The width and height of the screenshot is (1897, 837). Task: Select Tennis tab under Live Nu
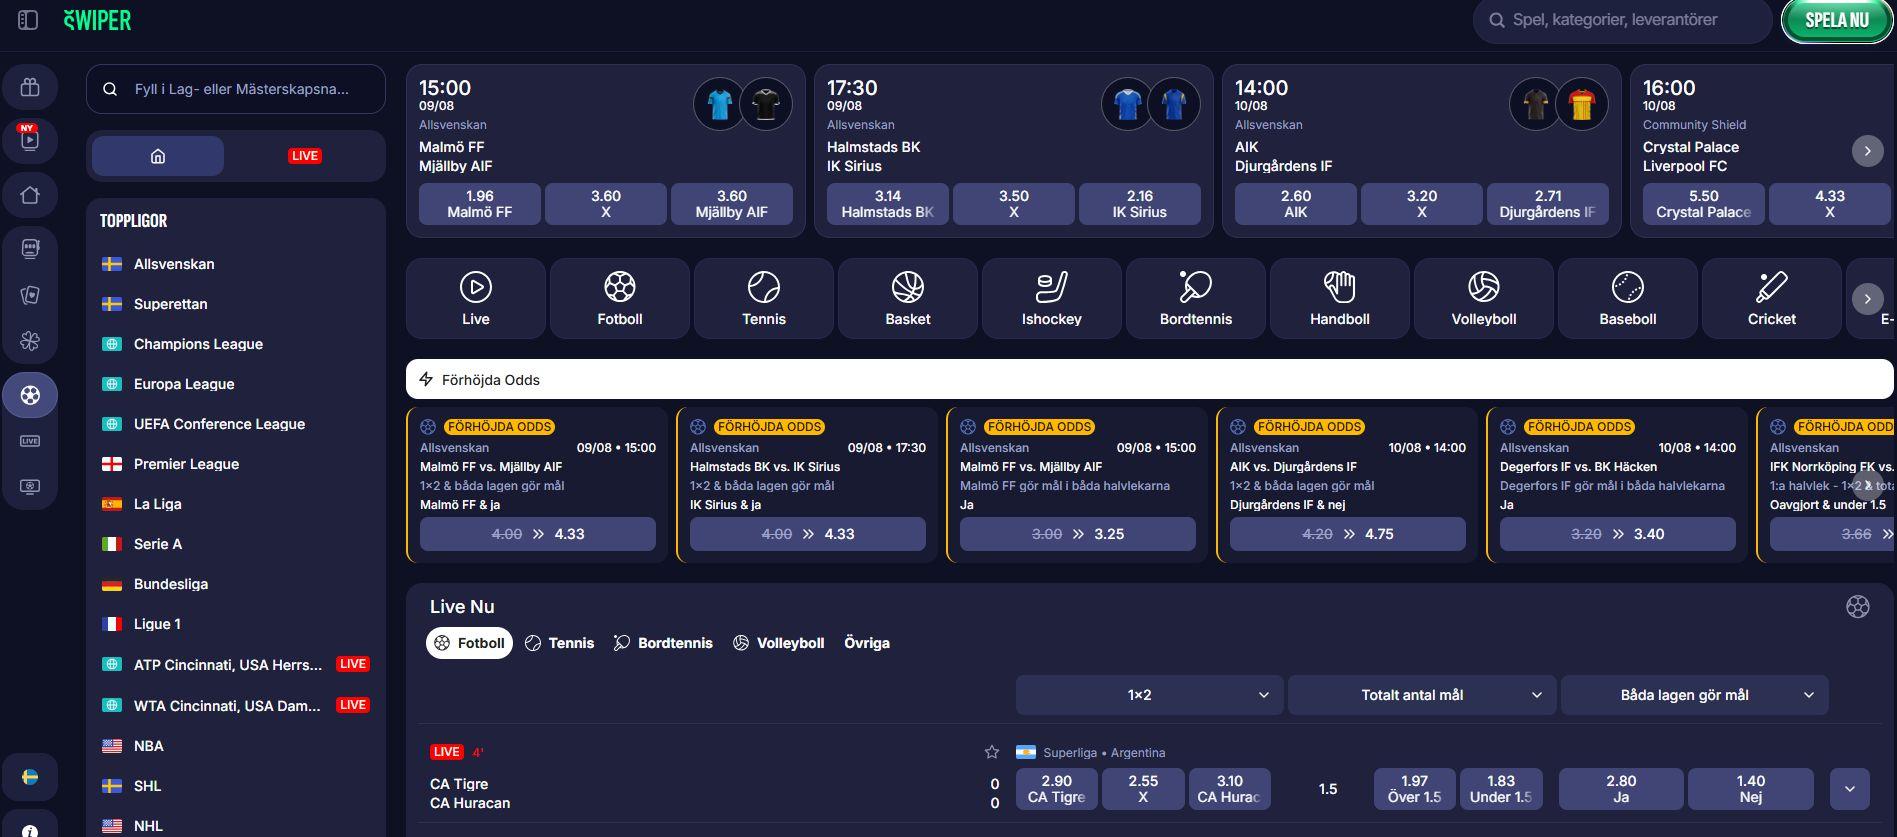[560, 643]
